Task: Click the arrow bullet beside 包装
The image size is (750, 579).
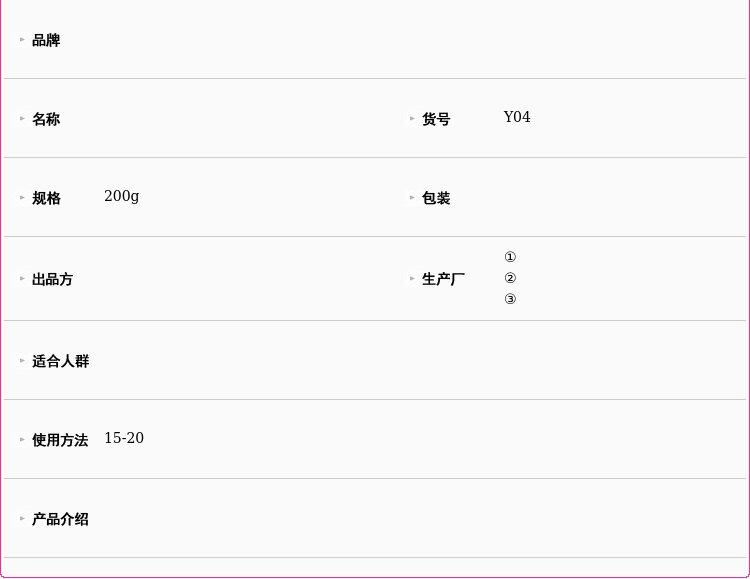Action: tap(412, 198)
